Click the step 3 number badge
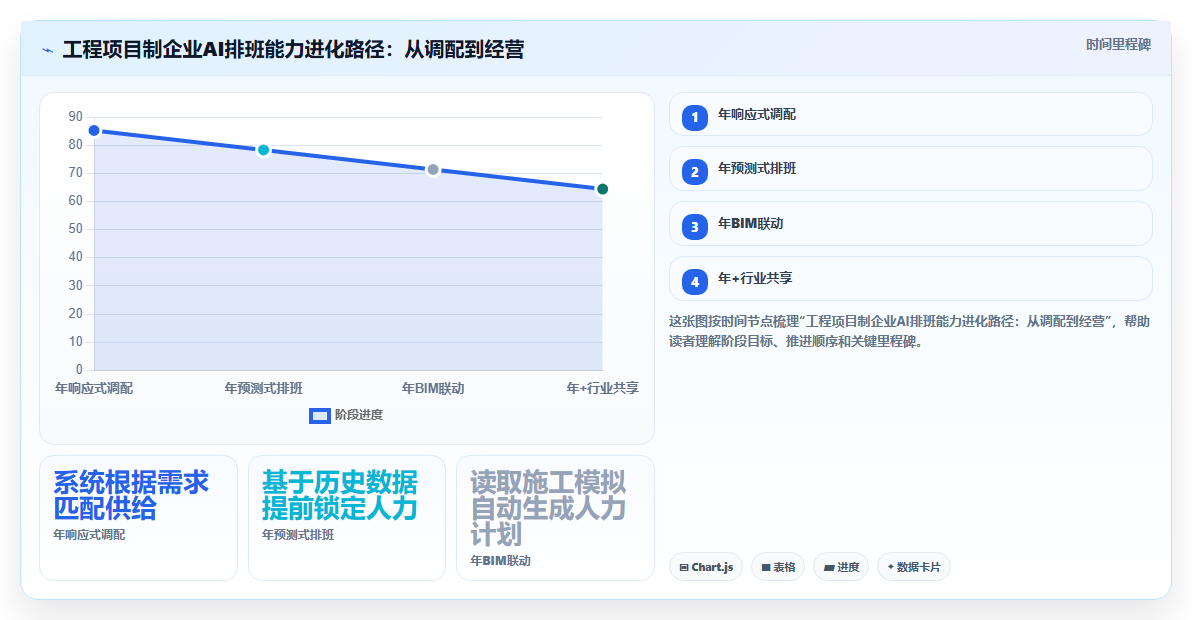Image resolution: width=1192 pixels, height=620 pixels. tap(695, 227)
